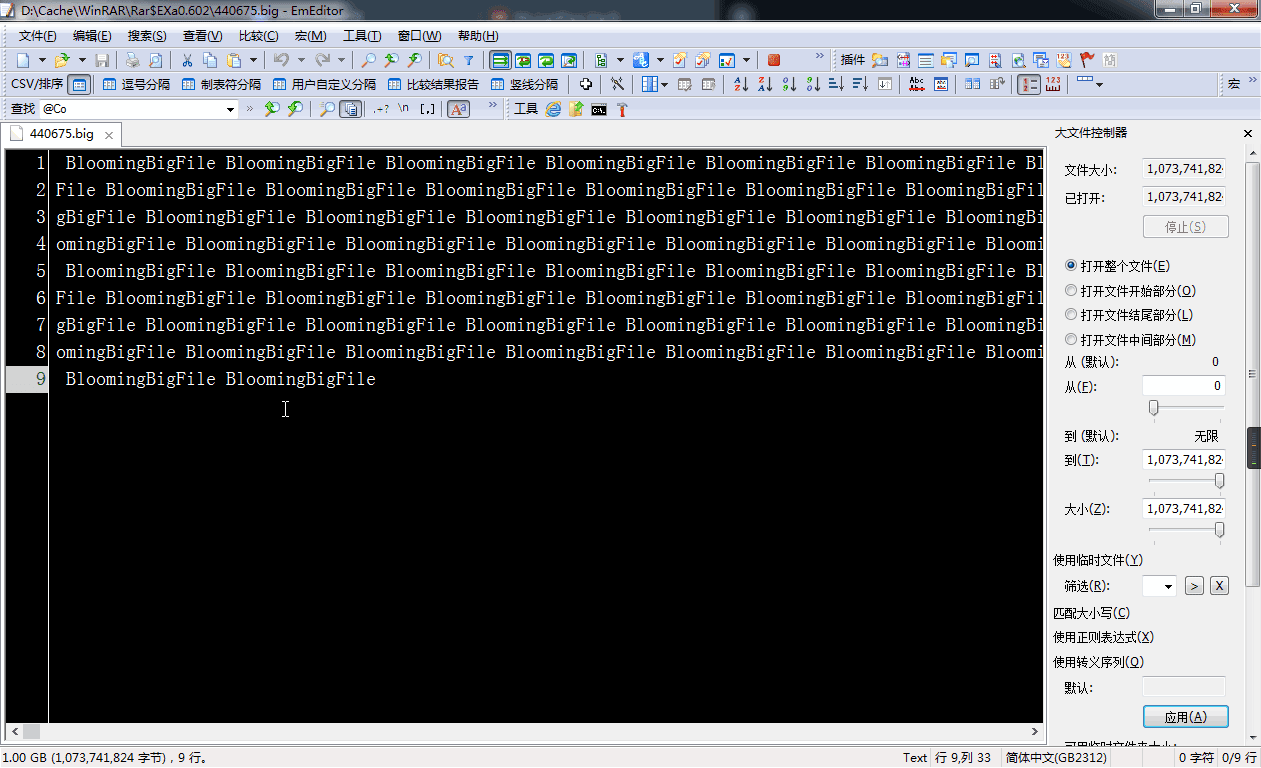
Task: Click the red record macro icon
Action: pyautogui.click(x=774, y=60)
